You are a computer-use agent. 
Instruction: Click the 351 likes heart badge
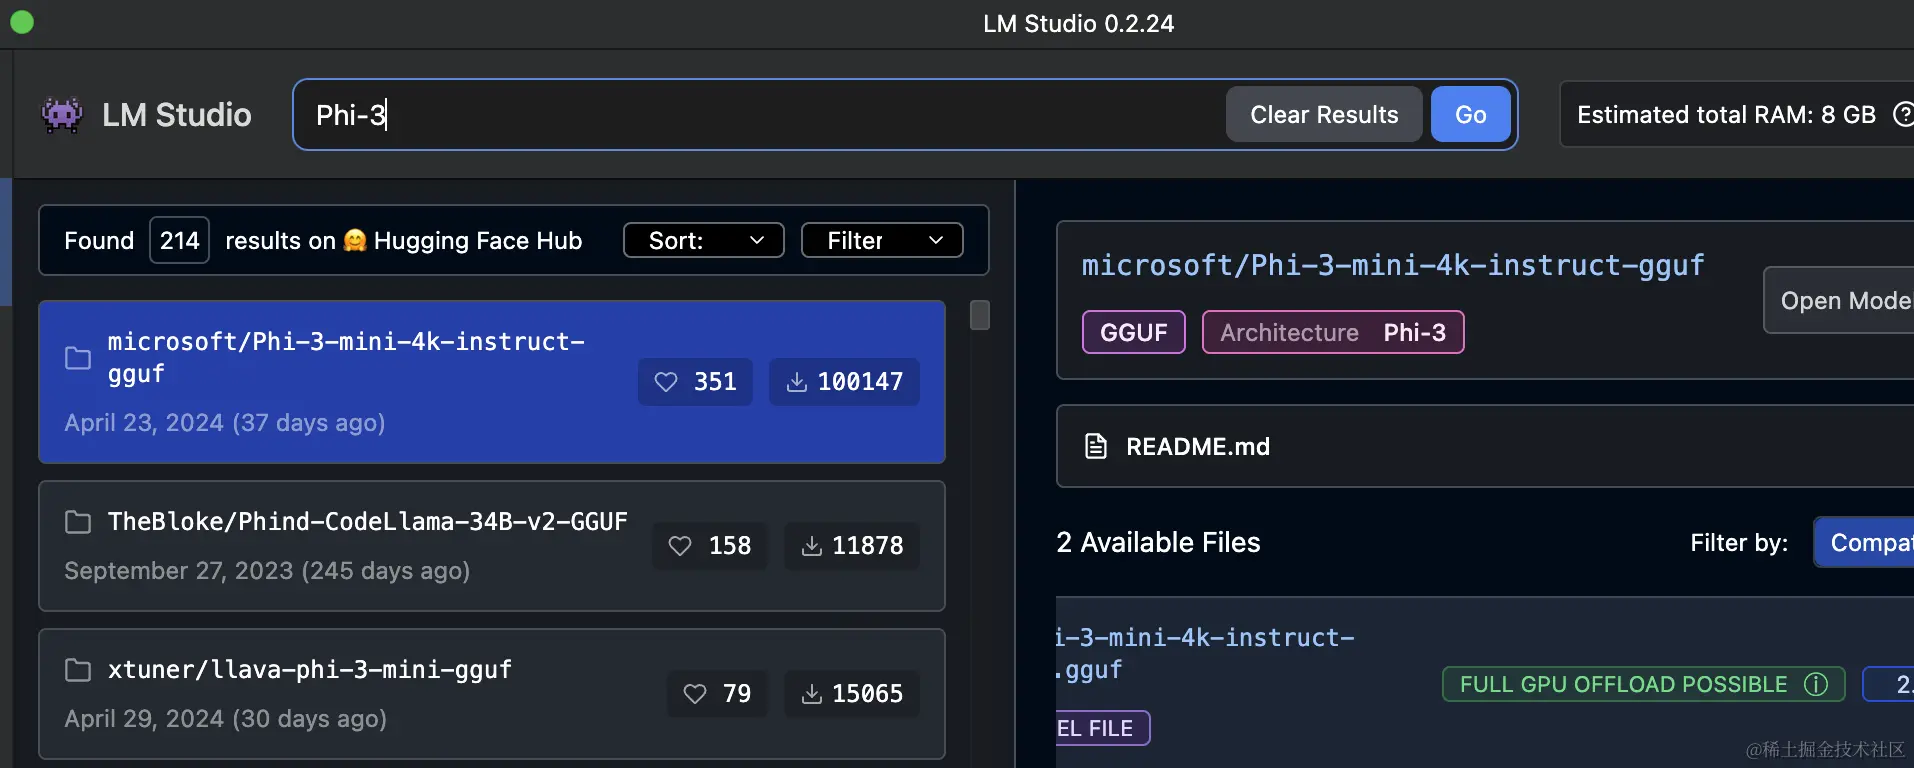(695, 382)
